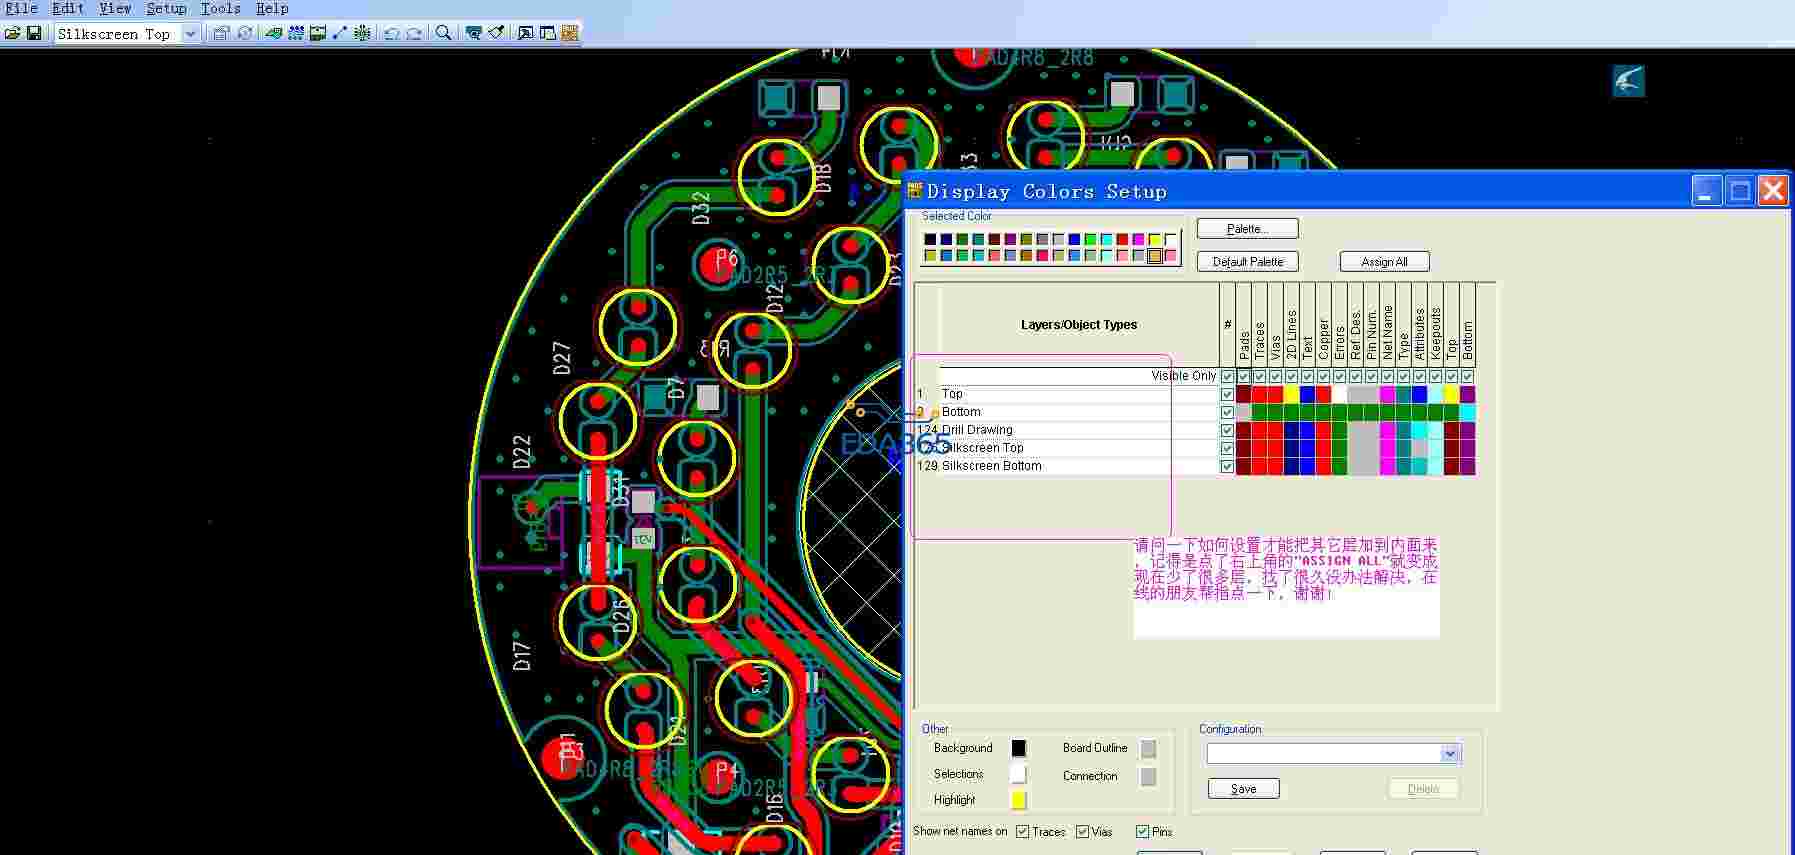Click the green board icon in the toolbar
The image size is (1795, 855).
[273, 33]
